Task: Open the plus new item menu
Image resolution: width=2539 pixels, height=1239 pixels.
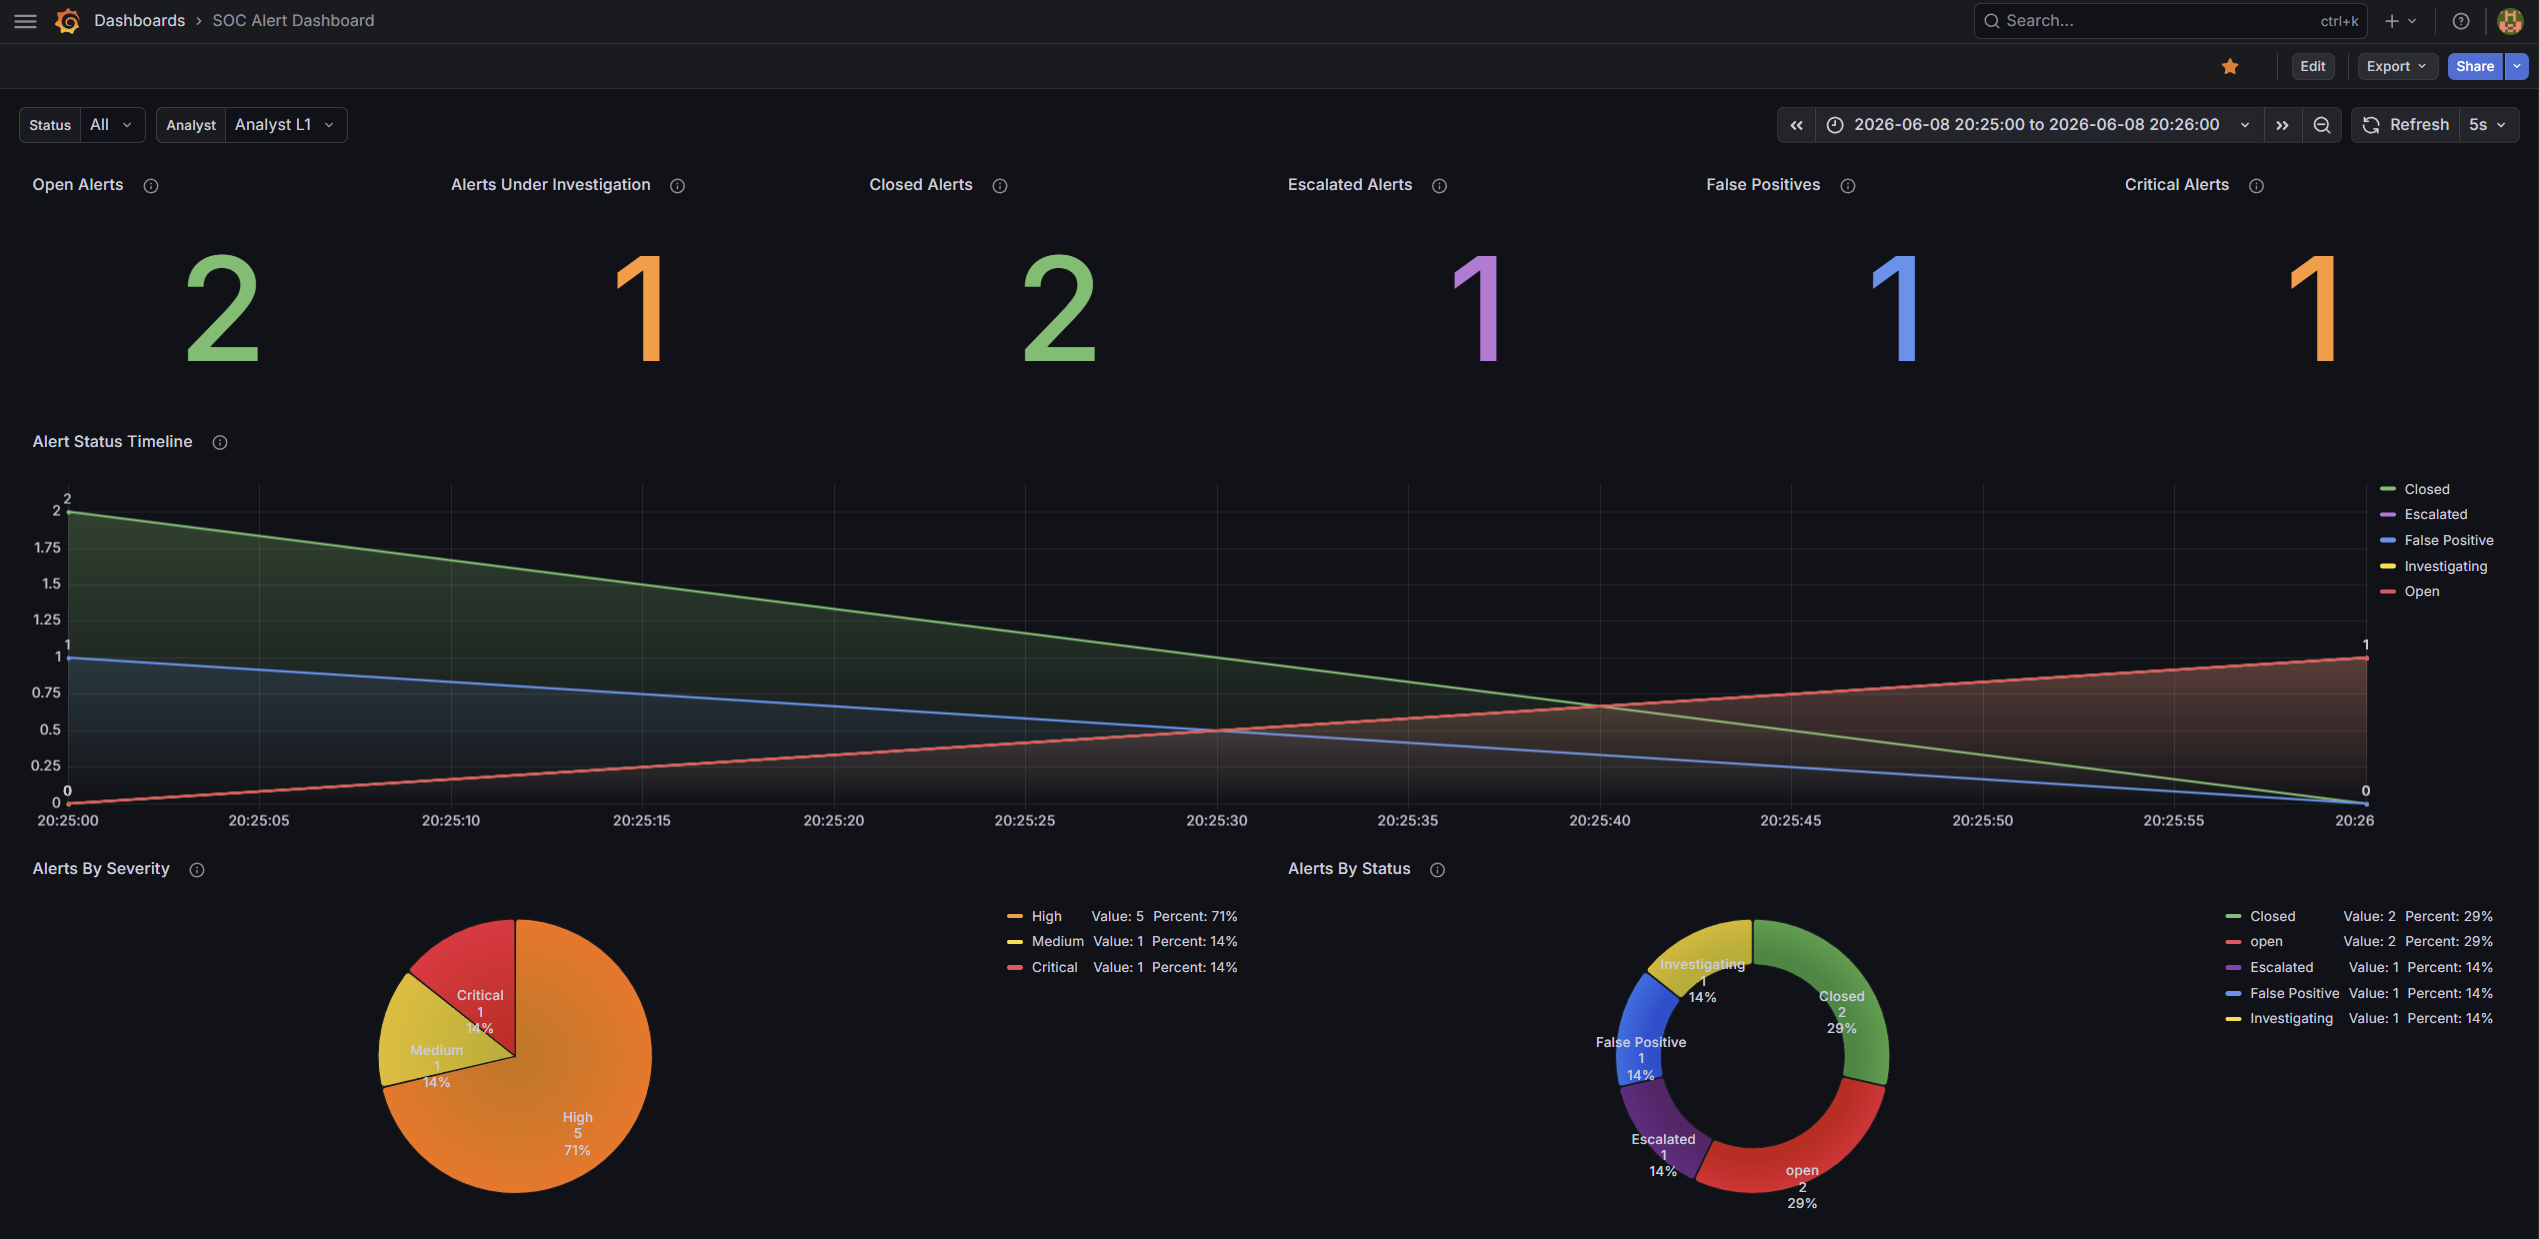Action: pyautogui.click(x=2400, y=21)
